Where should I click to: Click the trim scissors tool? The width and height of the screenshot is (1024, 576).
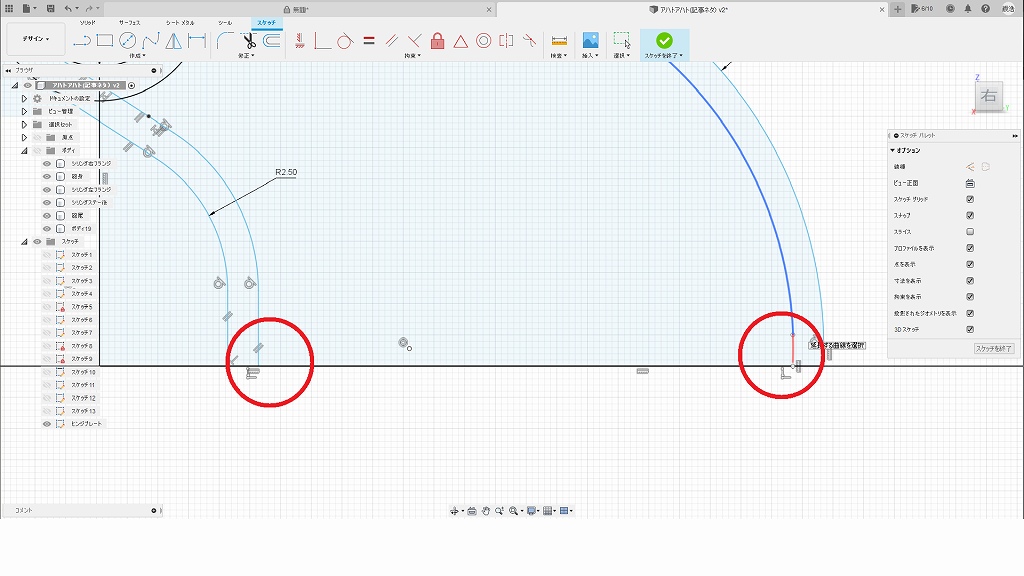(x=248, y=41)
